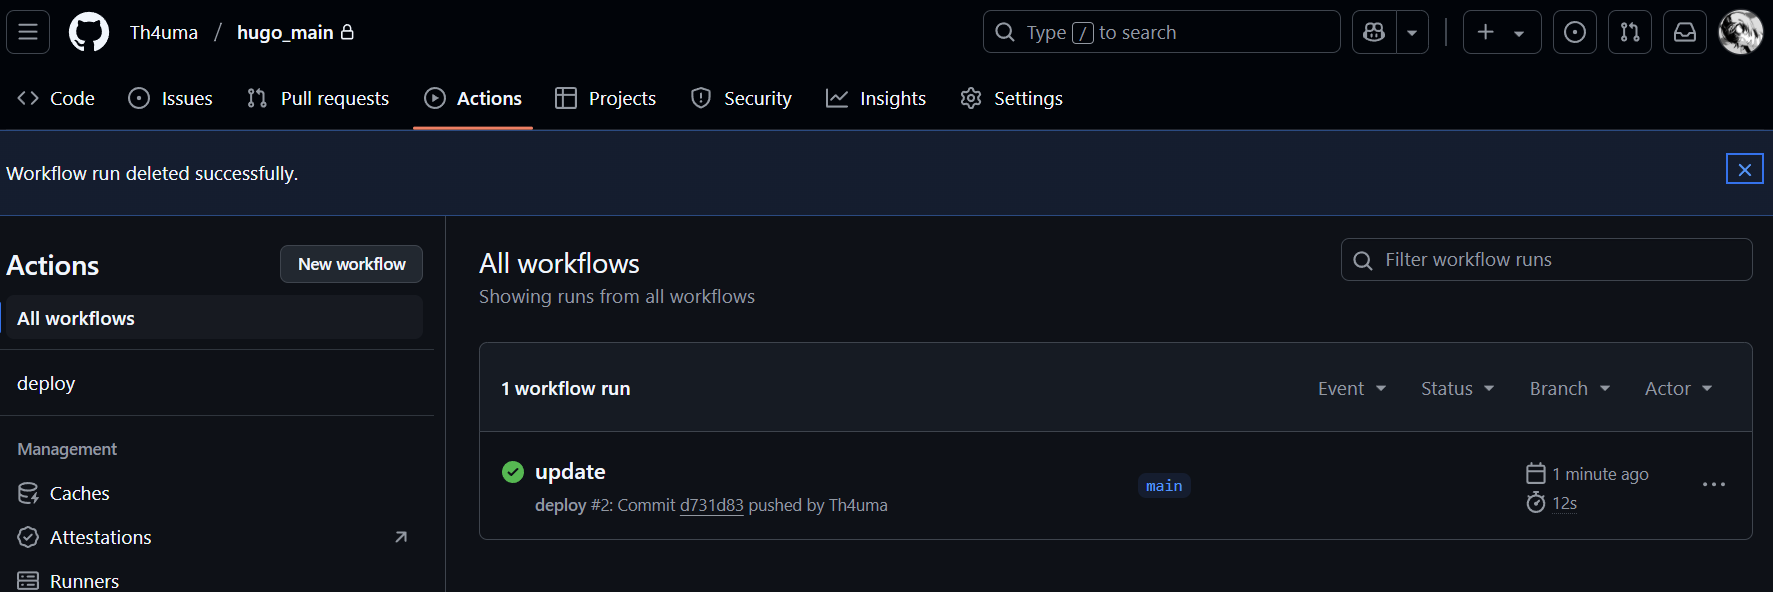The height and width of the screenshot is (592, 1773).
Task: Dismiss the workflow run deleted banner
Action: click(x=1744, y=169)
